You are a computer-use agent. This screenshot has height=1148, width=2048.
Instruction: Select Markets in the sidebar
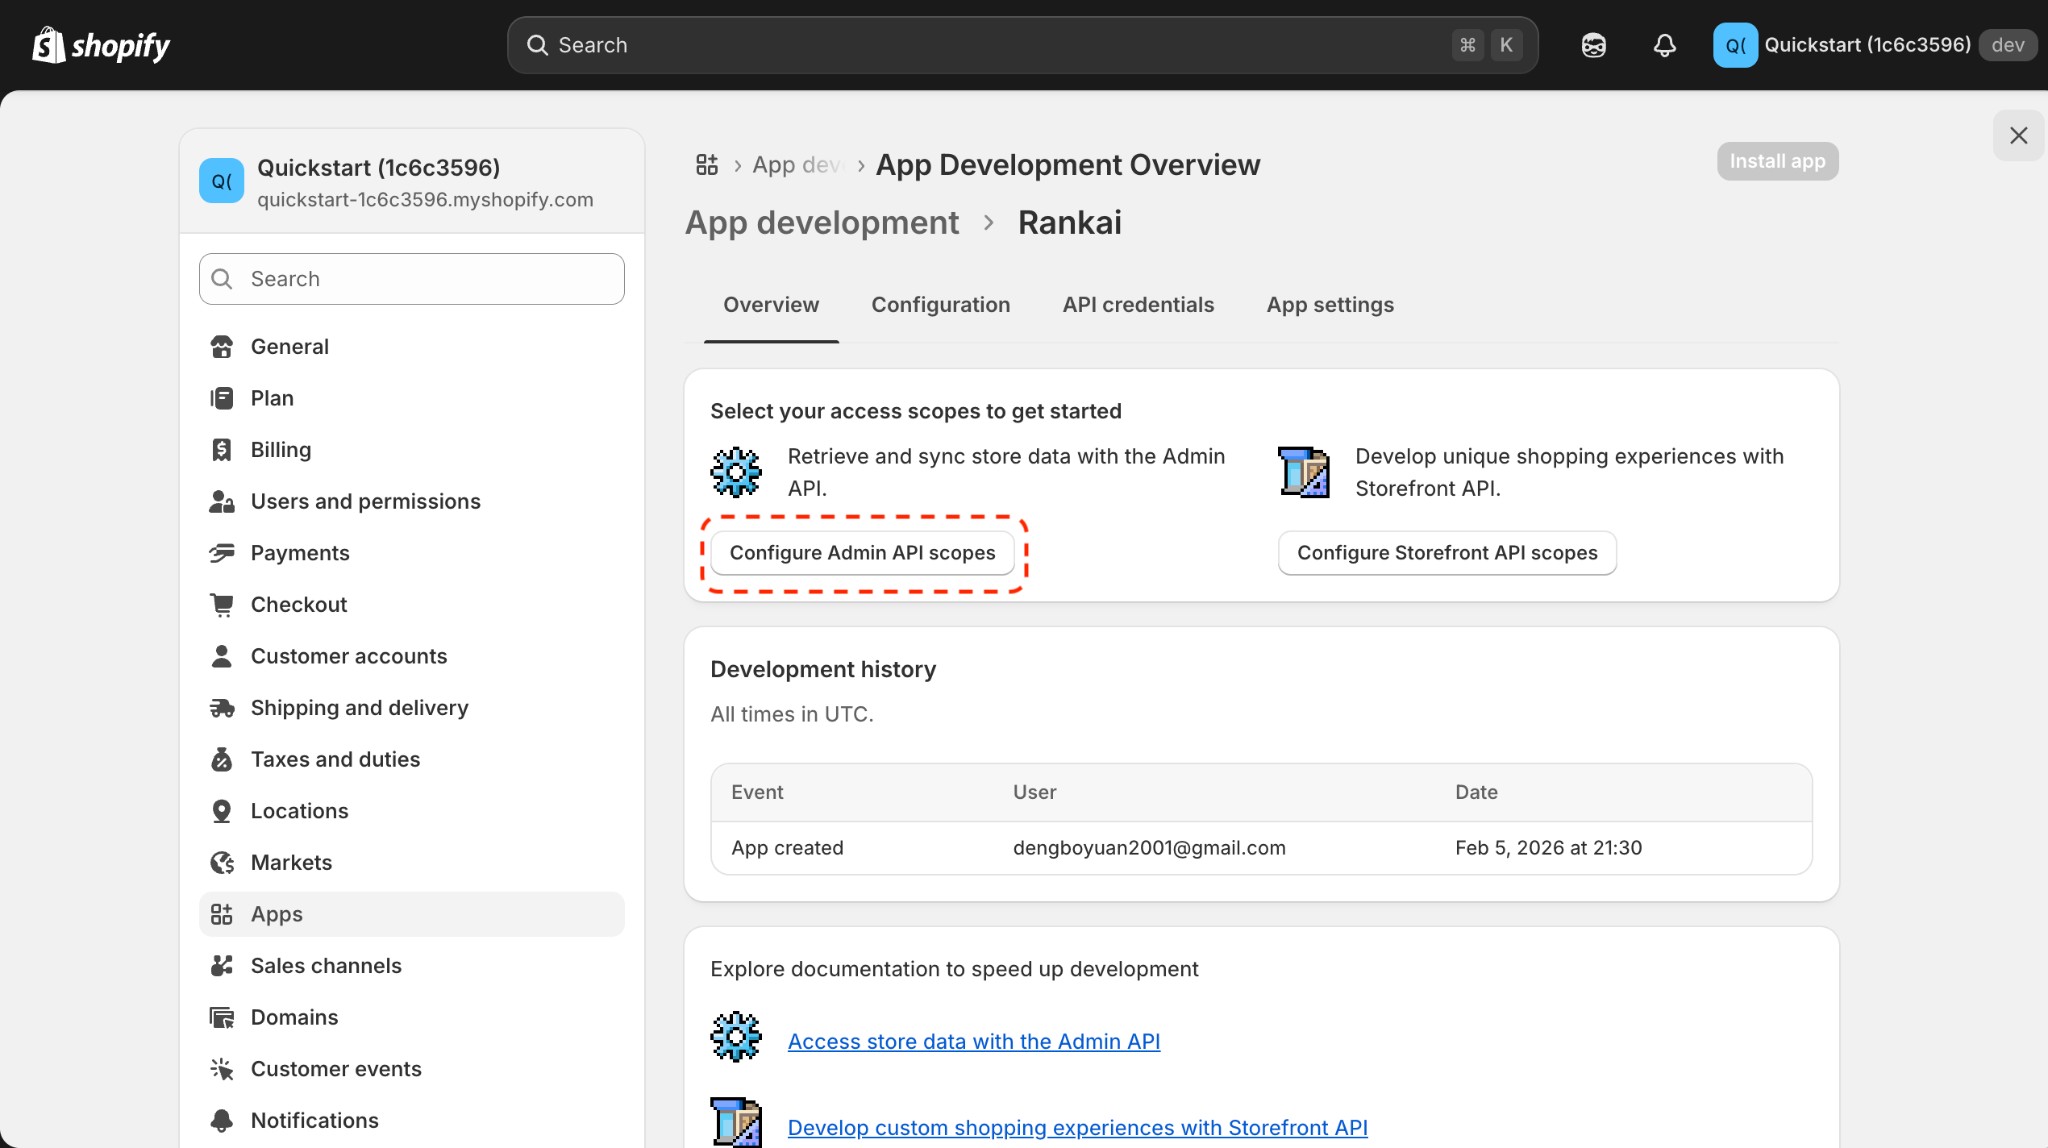291,862
